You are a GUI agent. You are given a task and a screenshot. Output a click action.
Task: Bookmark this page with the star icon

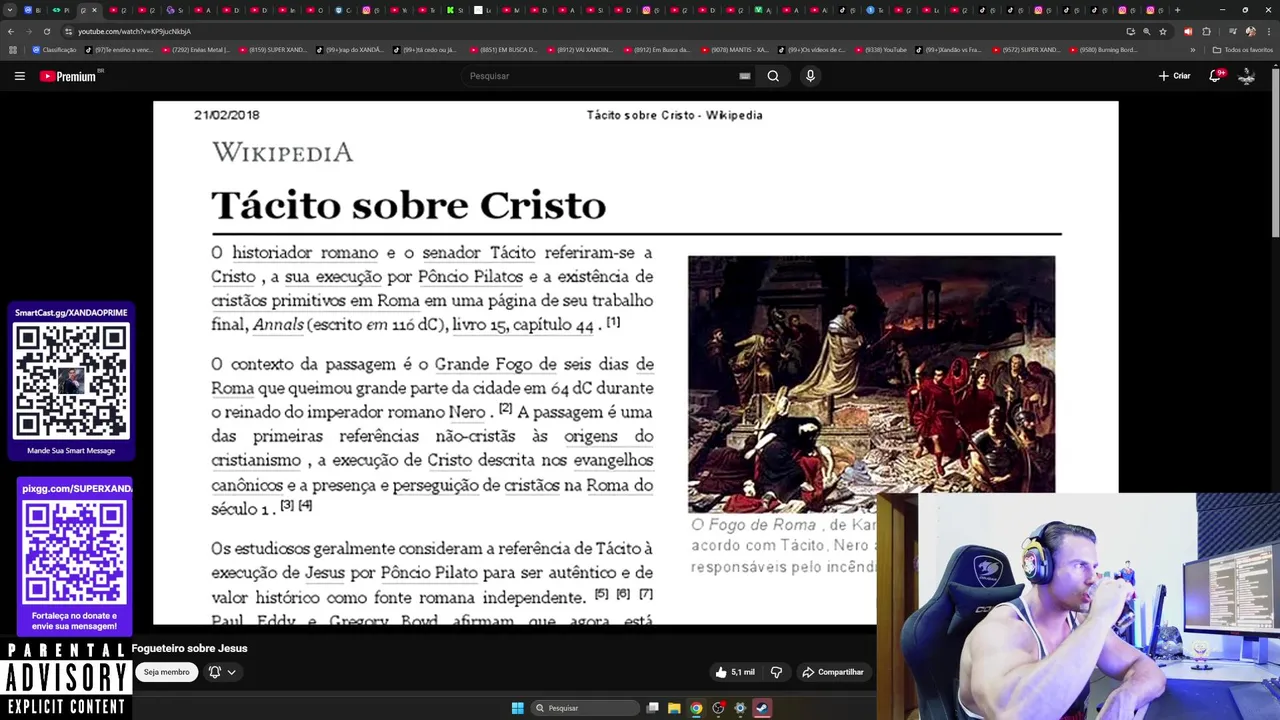pos(1162,31)
